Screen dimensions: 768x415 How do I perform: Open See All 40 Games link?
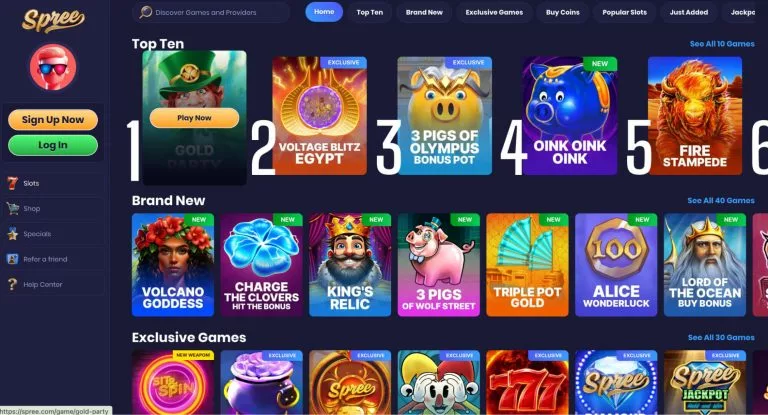[721, 200]
